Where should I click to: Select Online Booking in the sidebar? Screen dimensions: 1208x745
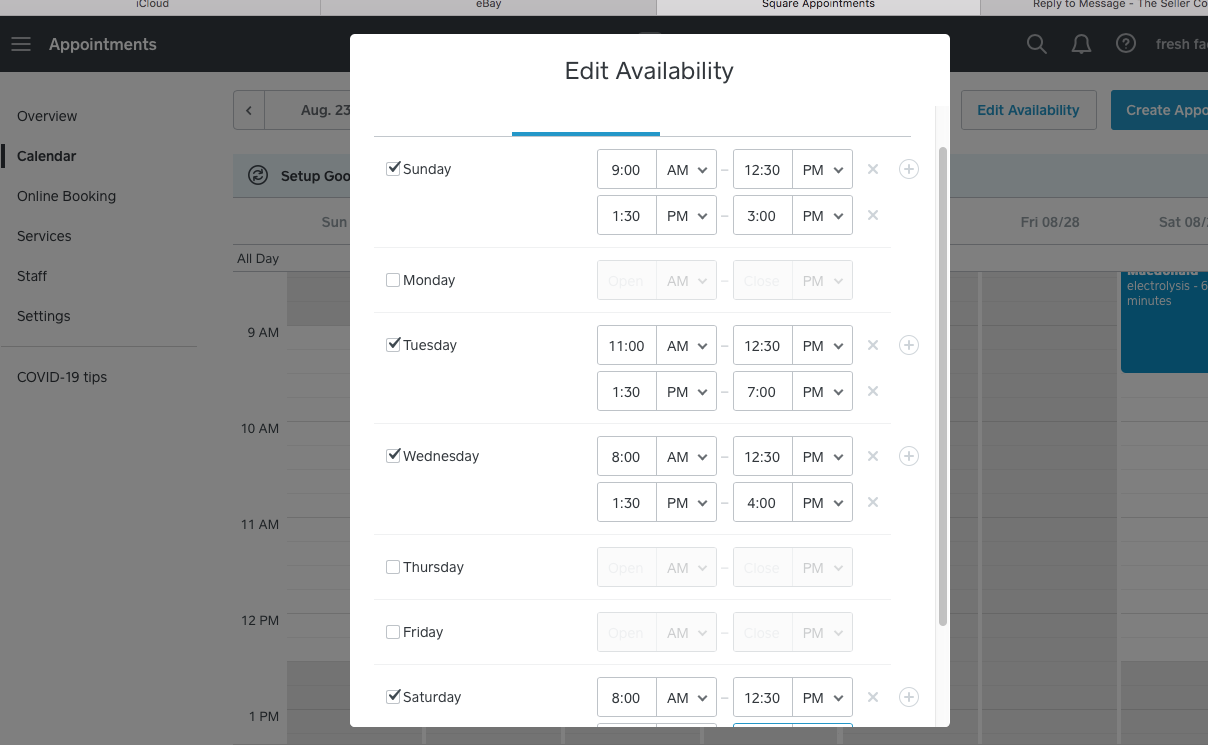click(x=65, y=196)
